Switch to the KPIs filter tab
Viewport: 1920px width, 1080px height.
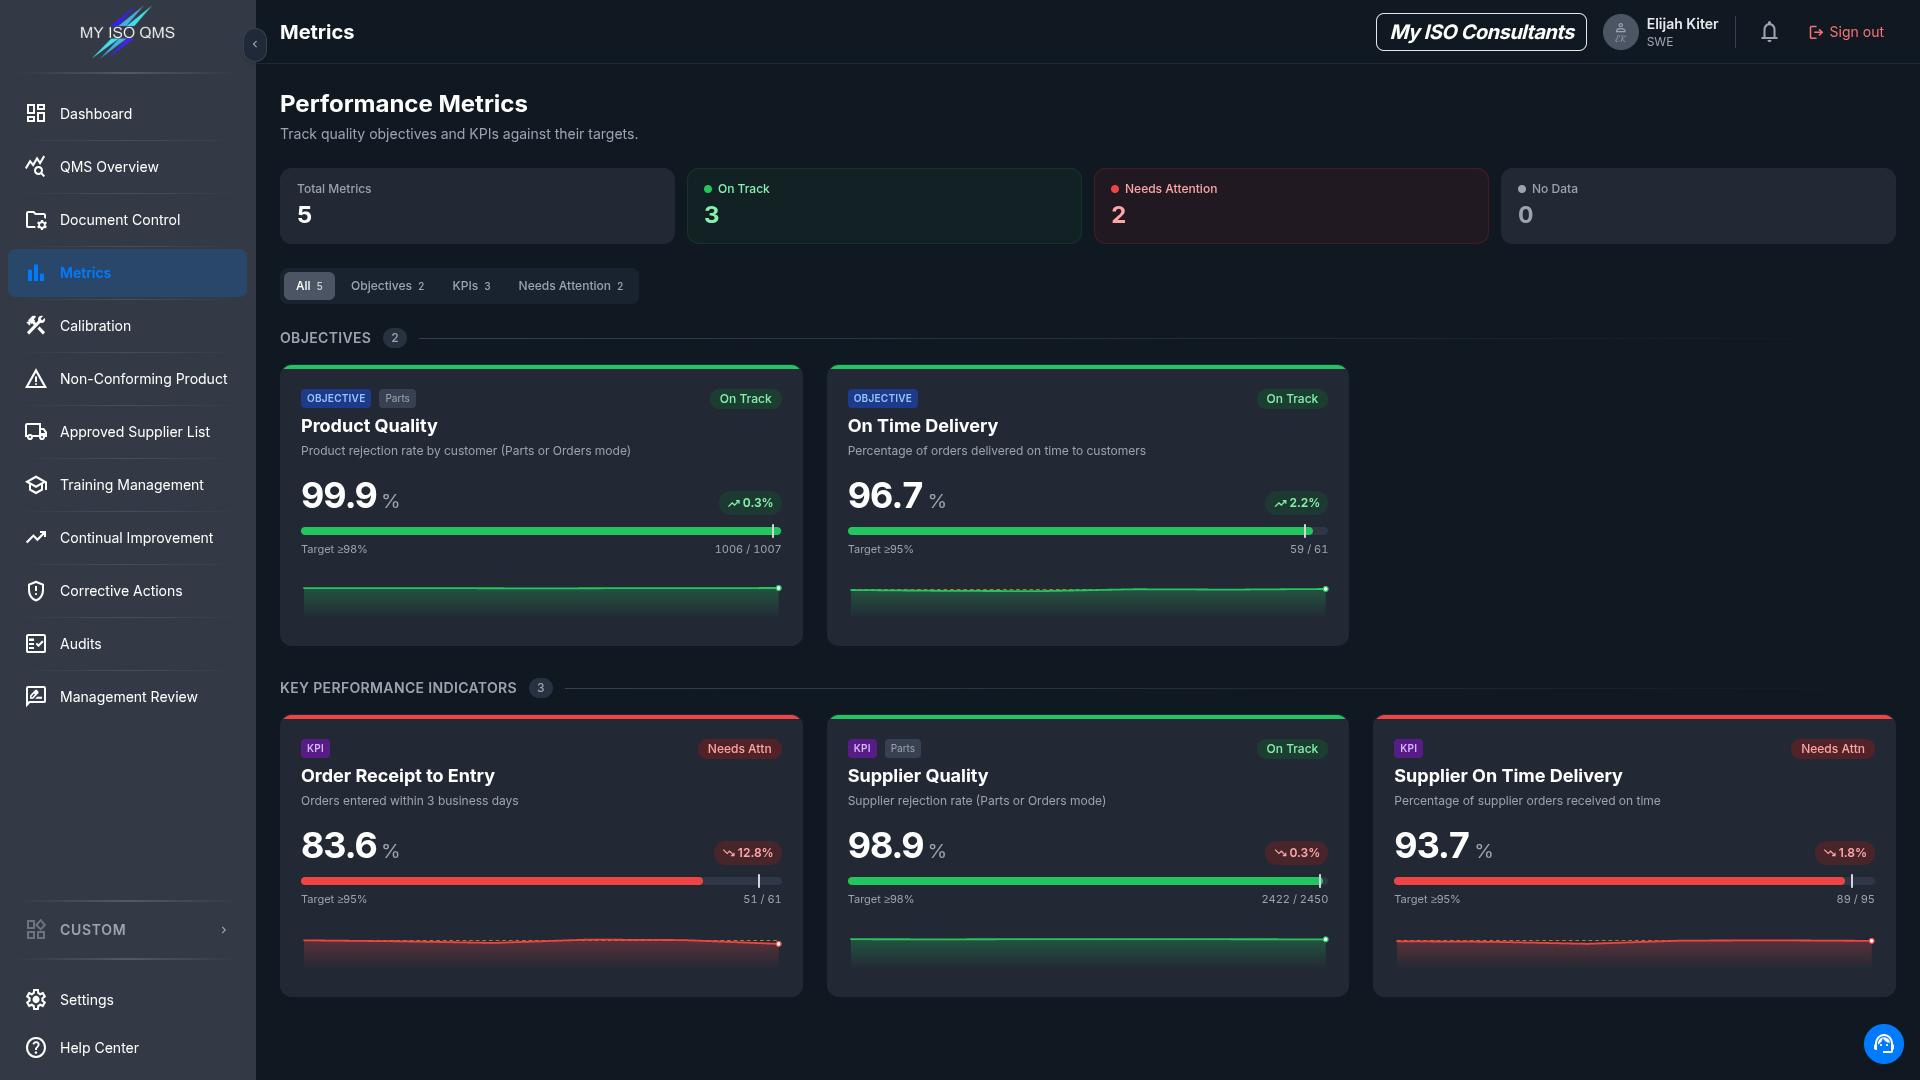tap(471, 286)
